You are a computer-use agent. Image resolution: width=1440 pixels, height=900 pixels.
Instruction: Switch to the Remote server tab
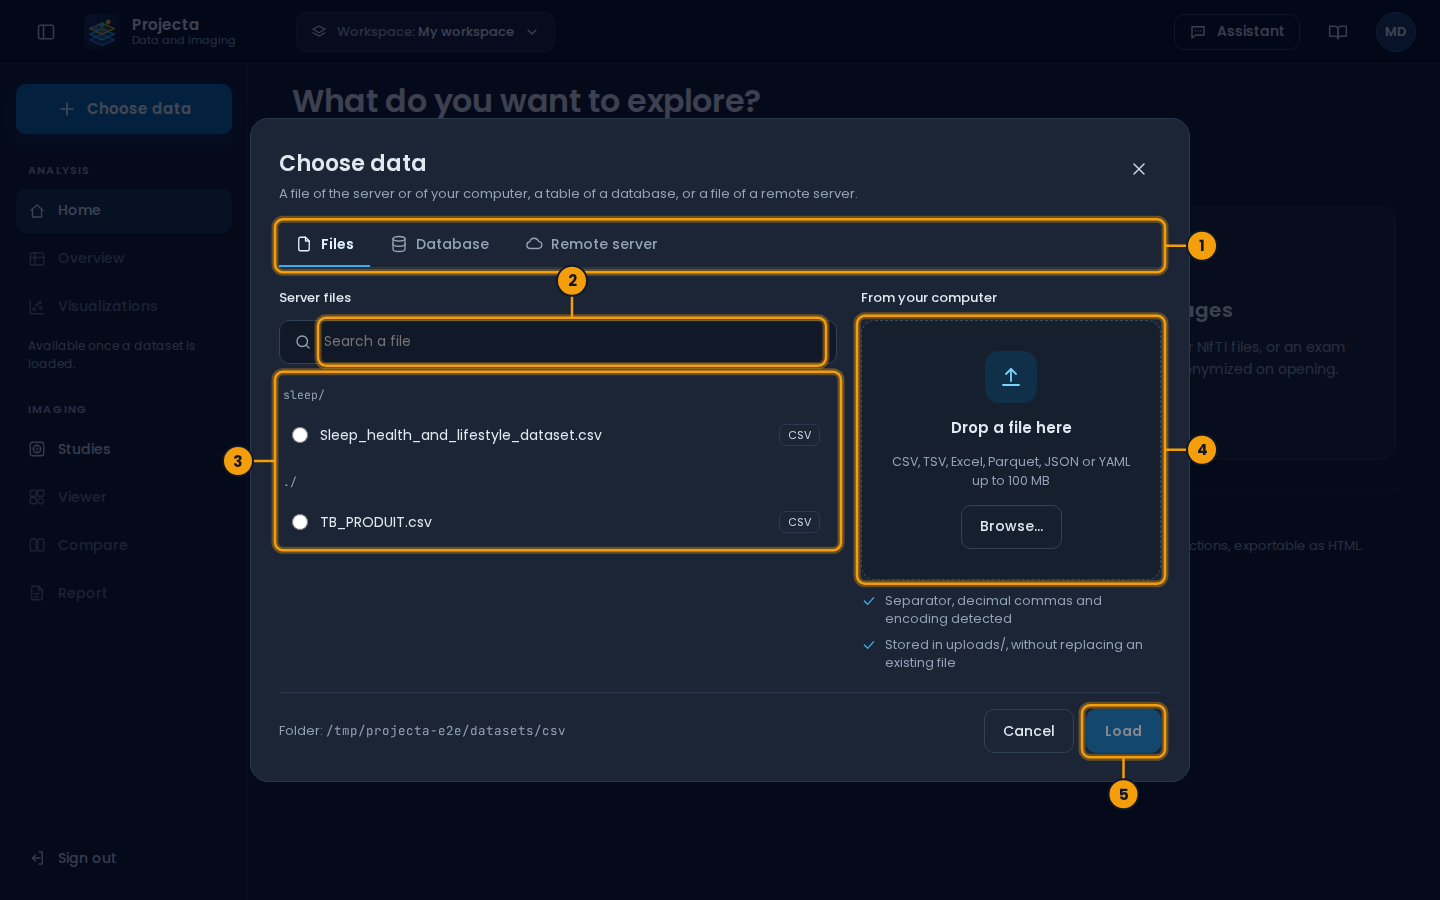[592, 244]
